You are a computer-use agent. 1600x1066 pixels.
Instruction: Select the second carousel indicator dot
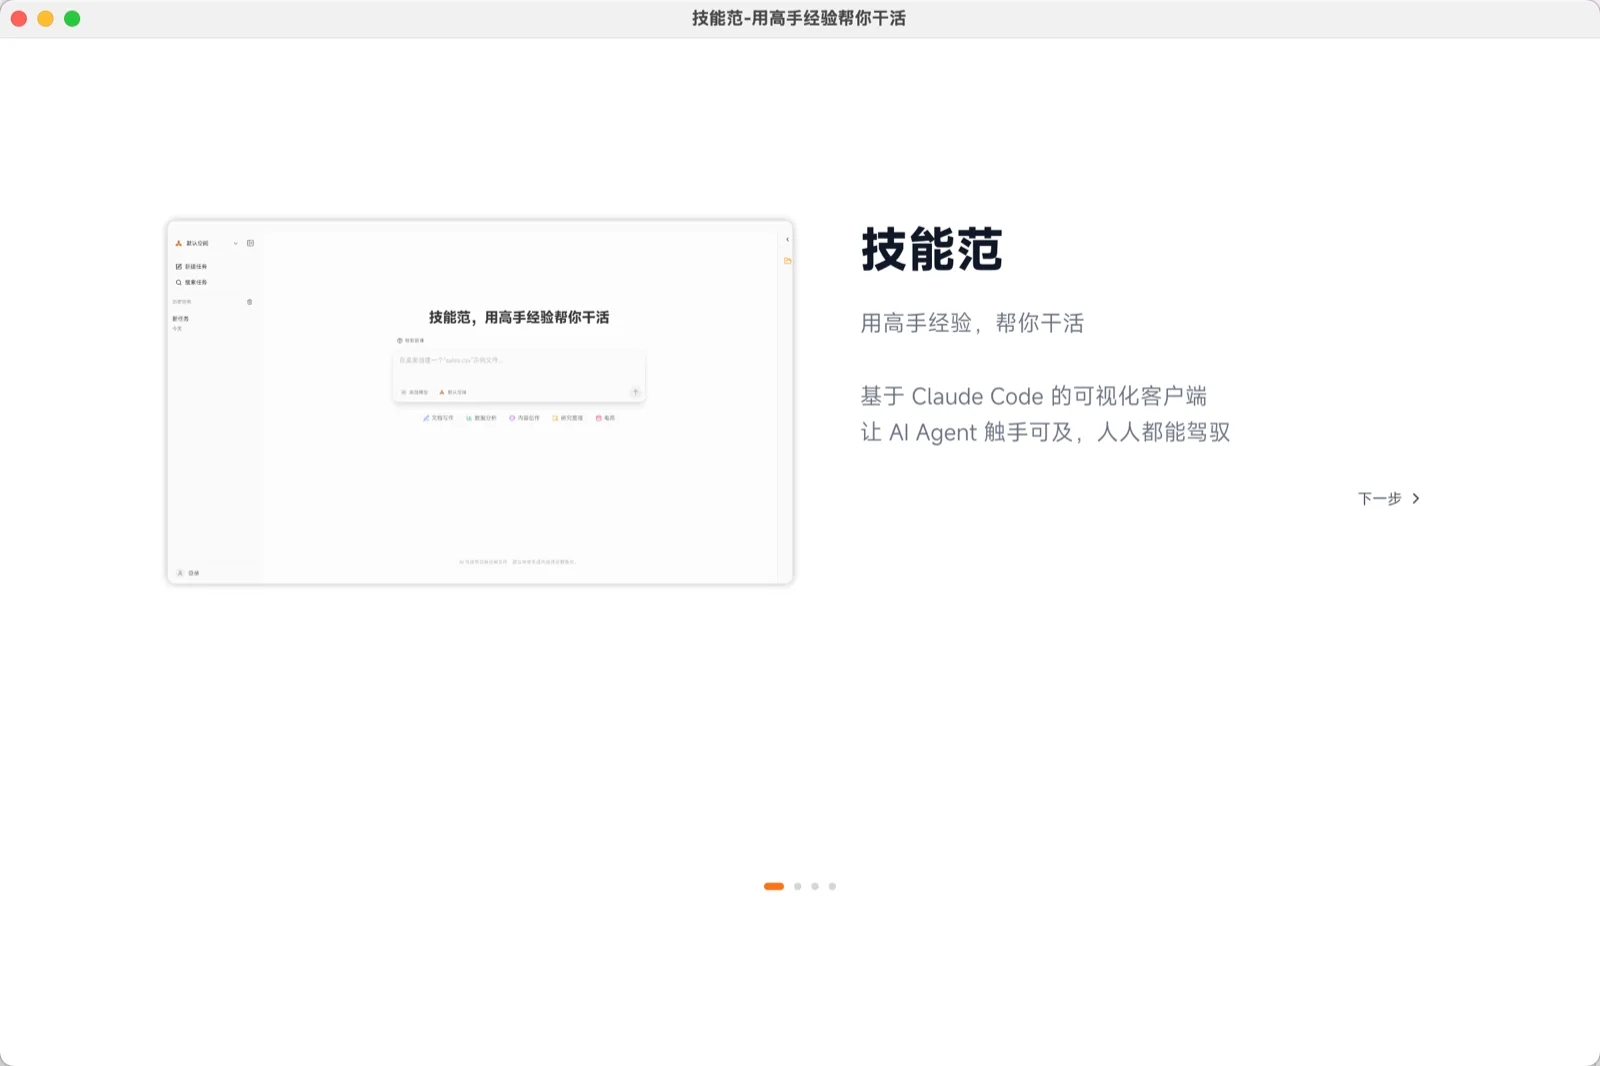pos(797,886)
